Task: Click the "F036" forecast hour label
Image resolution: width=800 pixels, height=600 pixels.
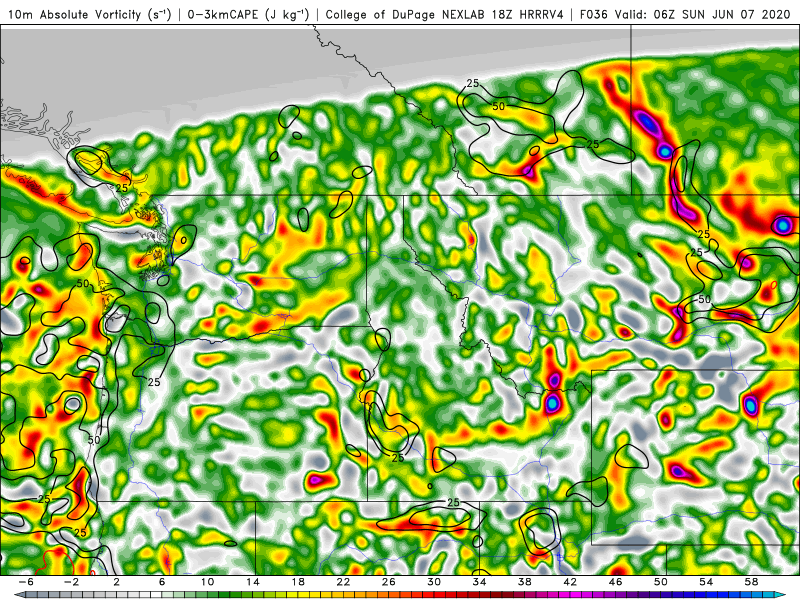Action: tap(594, 15)
